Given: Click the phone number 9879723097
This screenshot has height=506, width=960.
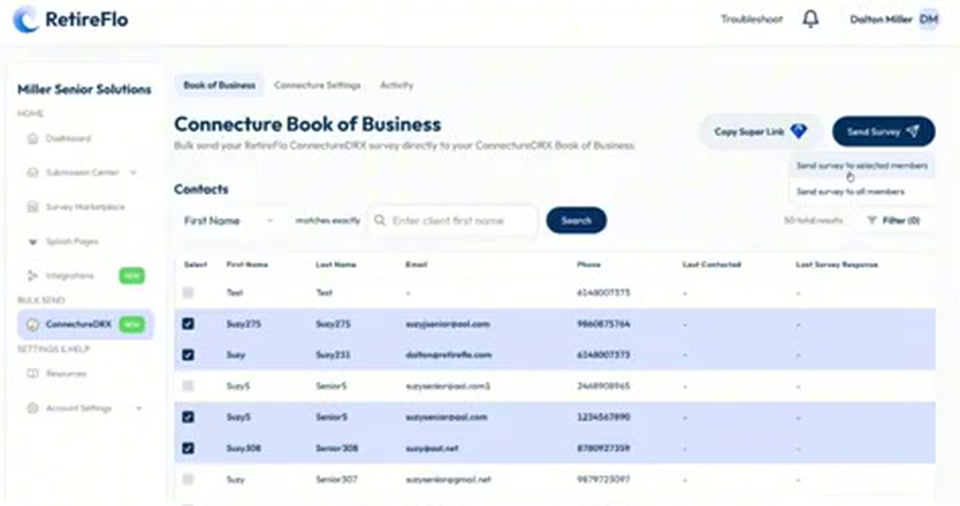Looking at the screenshot, I should click(603, 479).
